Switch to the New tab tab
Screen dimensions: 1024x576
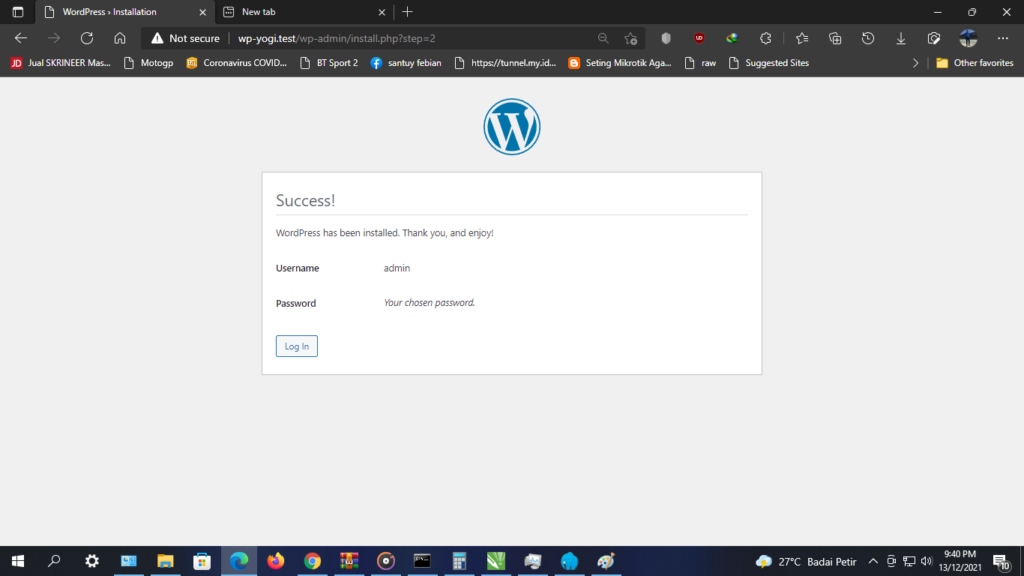point(300,12)
